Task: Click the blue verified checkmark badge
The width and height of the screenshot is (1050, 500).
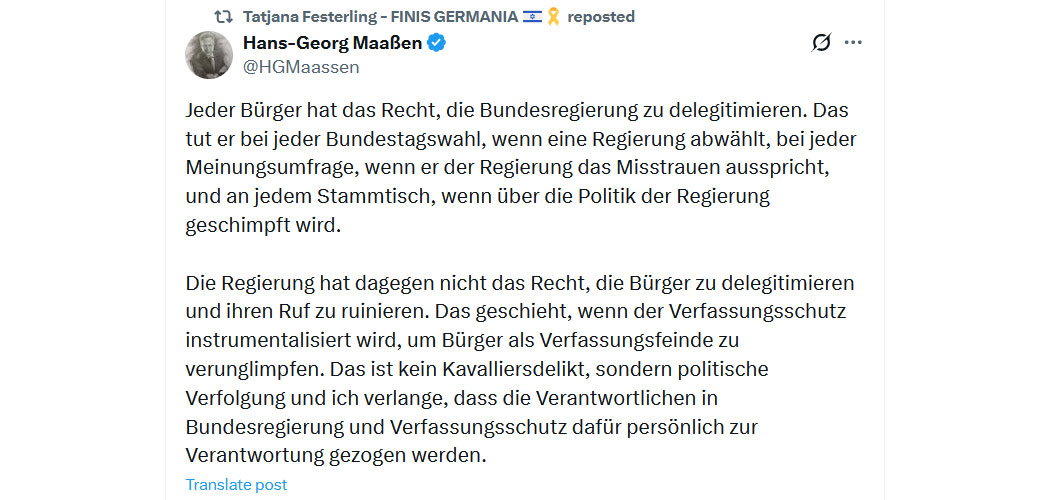Action: [x=437, y=44]
